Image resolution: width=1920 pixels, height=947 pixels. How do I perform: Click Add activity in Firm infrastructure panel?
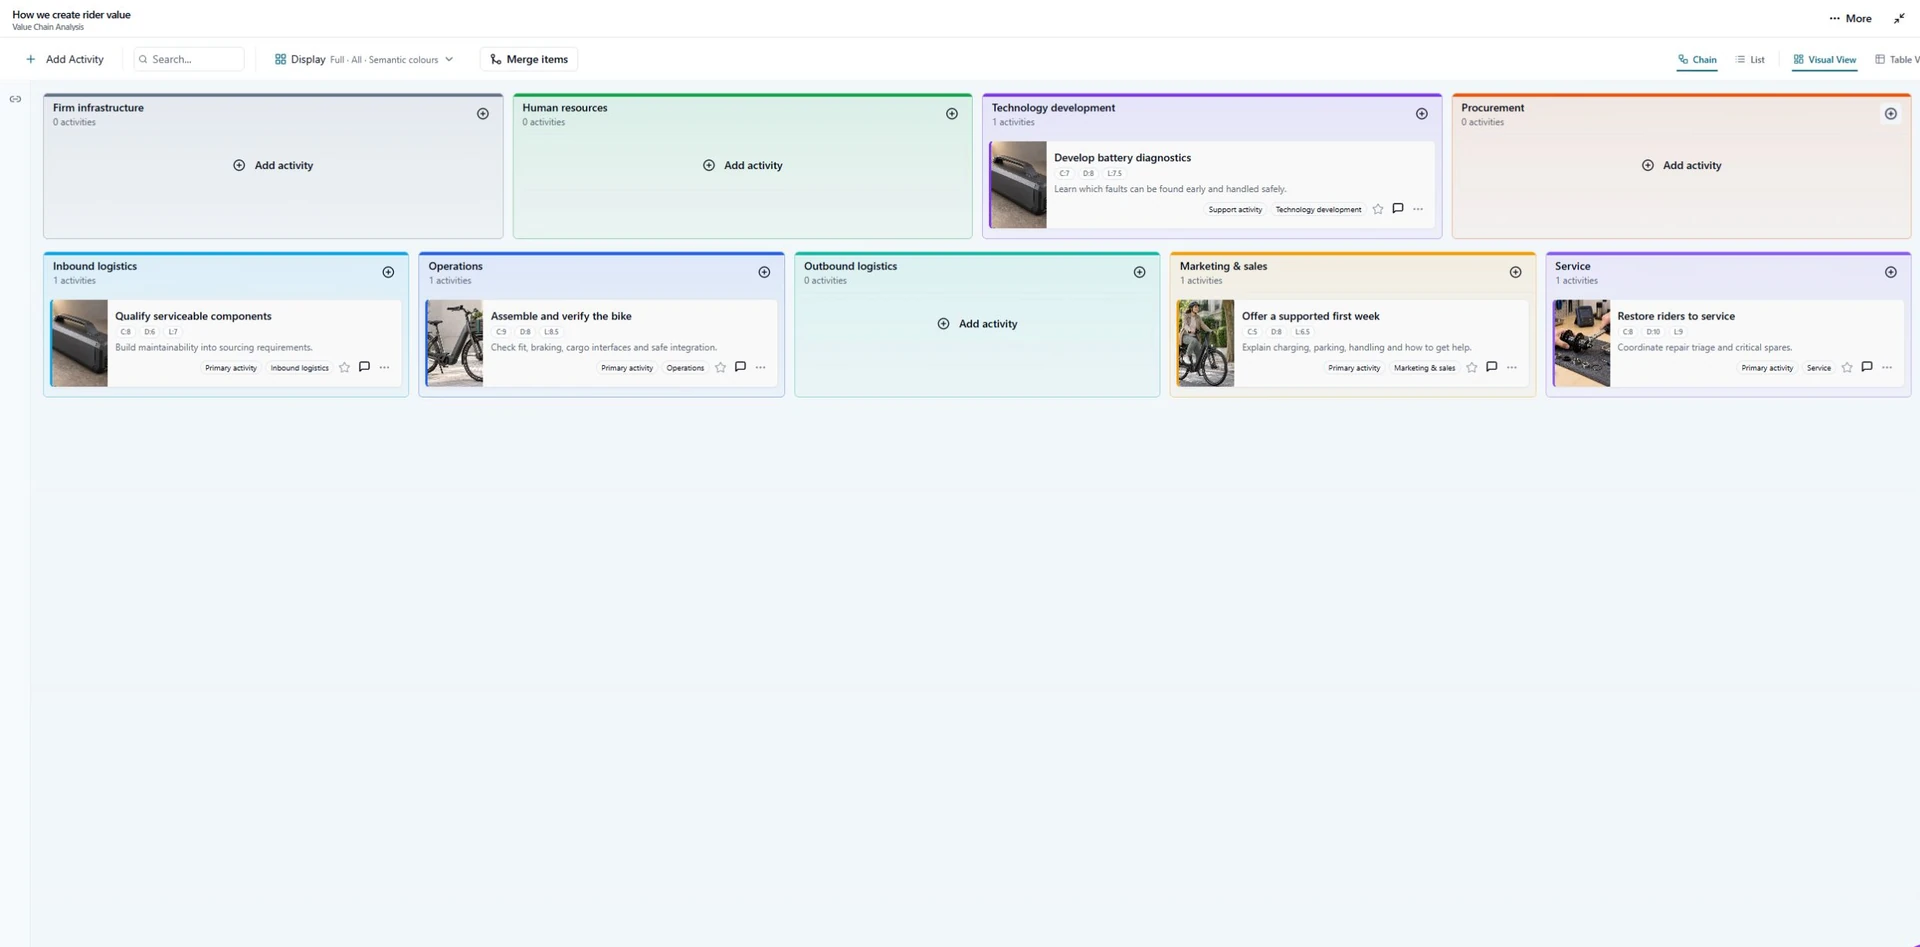pyautogui.click(x=273, y=165)
